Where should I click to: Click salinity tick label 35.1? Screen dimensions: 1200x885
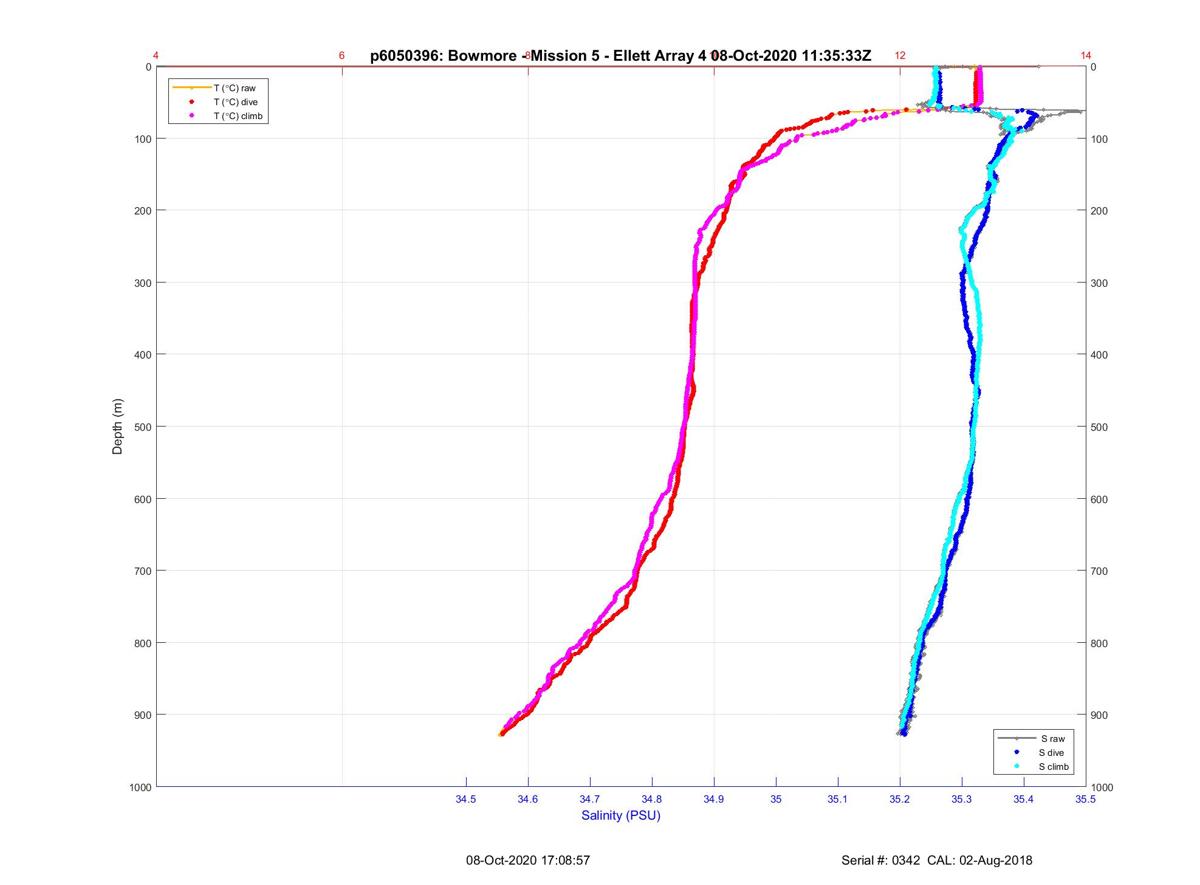point(838,800)
